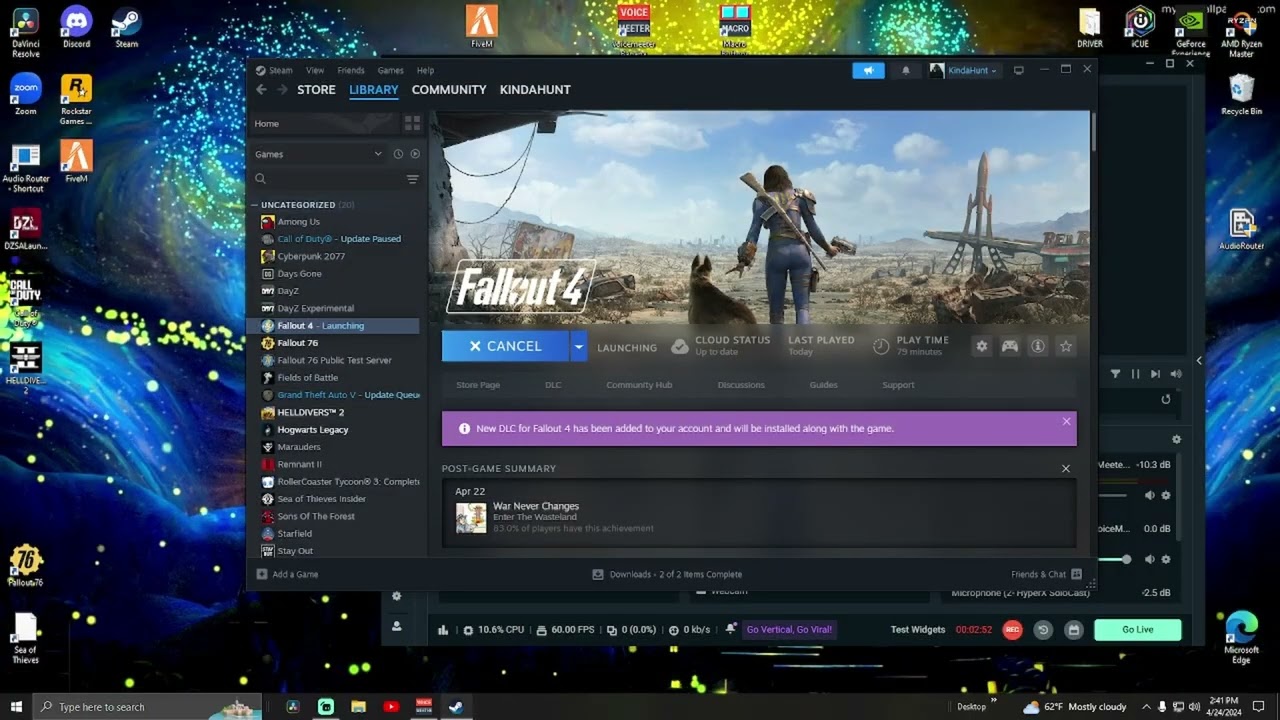Screen dimensions: 1280x720
Task: Add Fallout 4 to favorites star
Action: 1066,346
